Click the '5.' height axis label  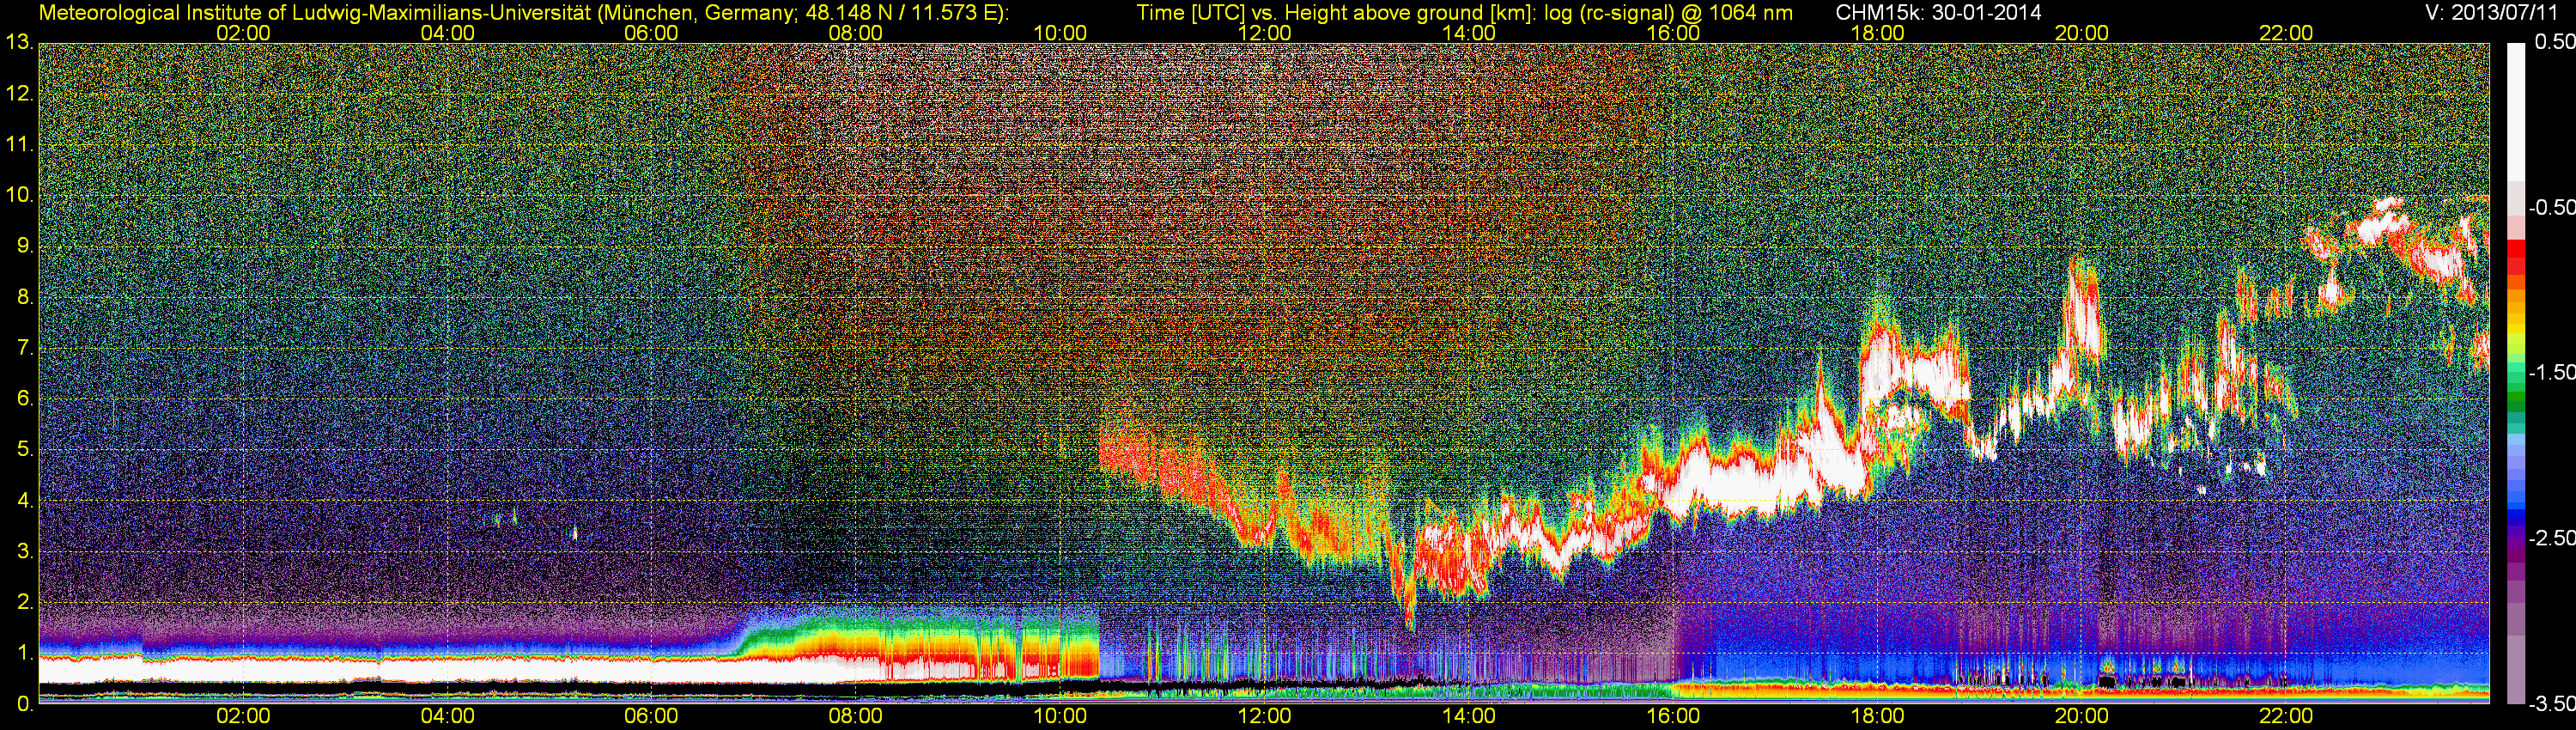click(25, 450)
